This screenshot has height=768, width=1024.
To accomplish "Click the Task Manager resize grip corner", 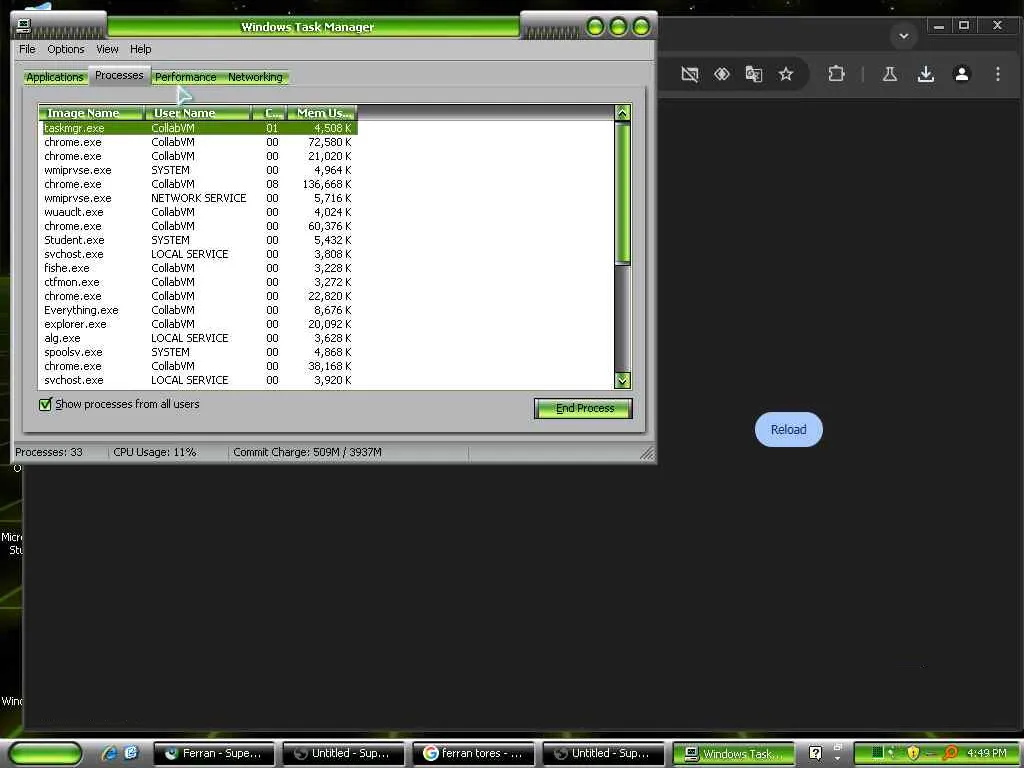I will point(647,453).
